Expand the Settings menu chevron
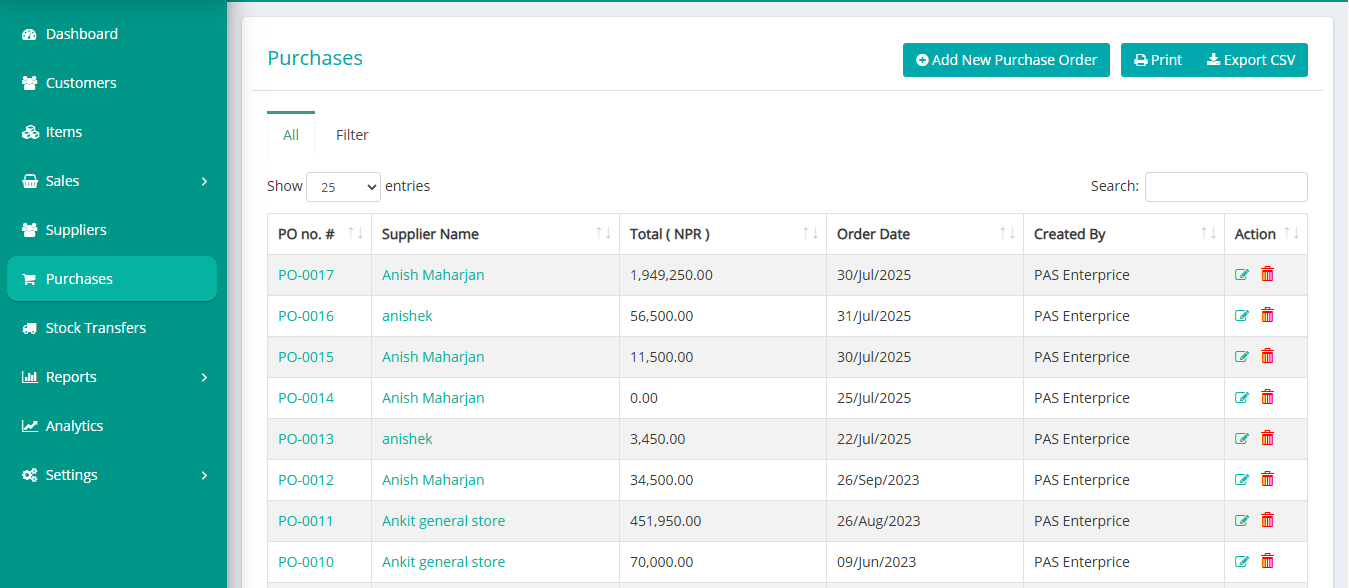The height and width of the screenshot is (588, 1349). click(204, 475)
